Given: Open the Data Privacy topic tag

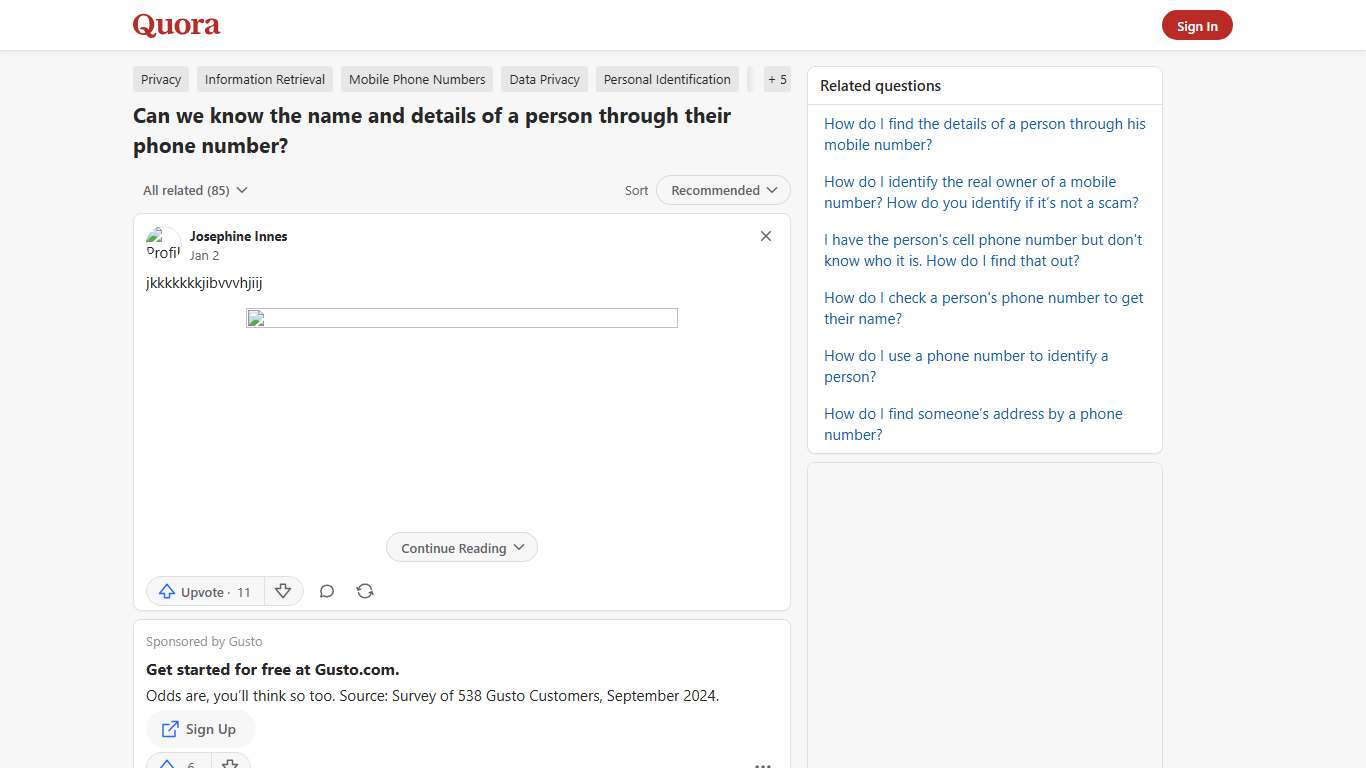Looking at the screenshot, I should (544, 79).
